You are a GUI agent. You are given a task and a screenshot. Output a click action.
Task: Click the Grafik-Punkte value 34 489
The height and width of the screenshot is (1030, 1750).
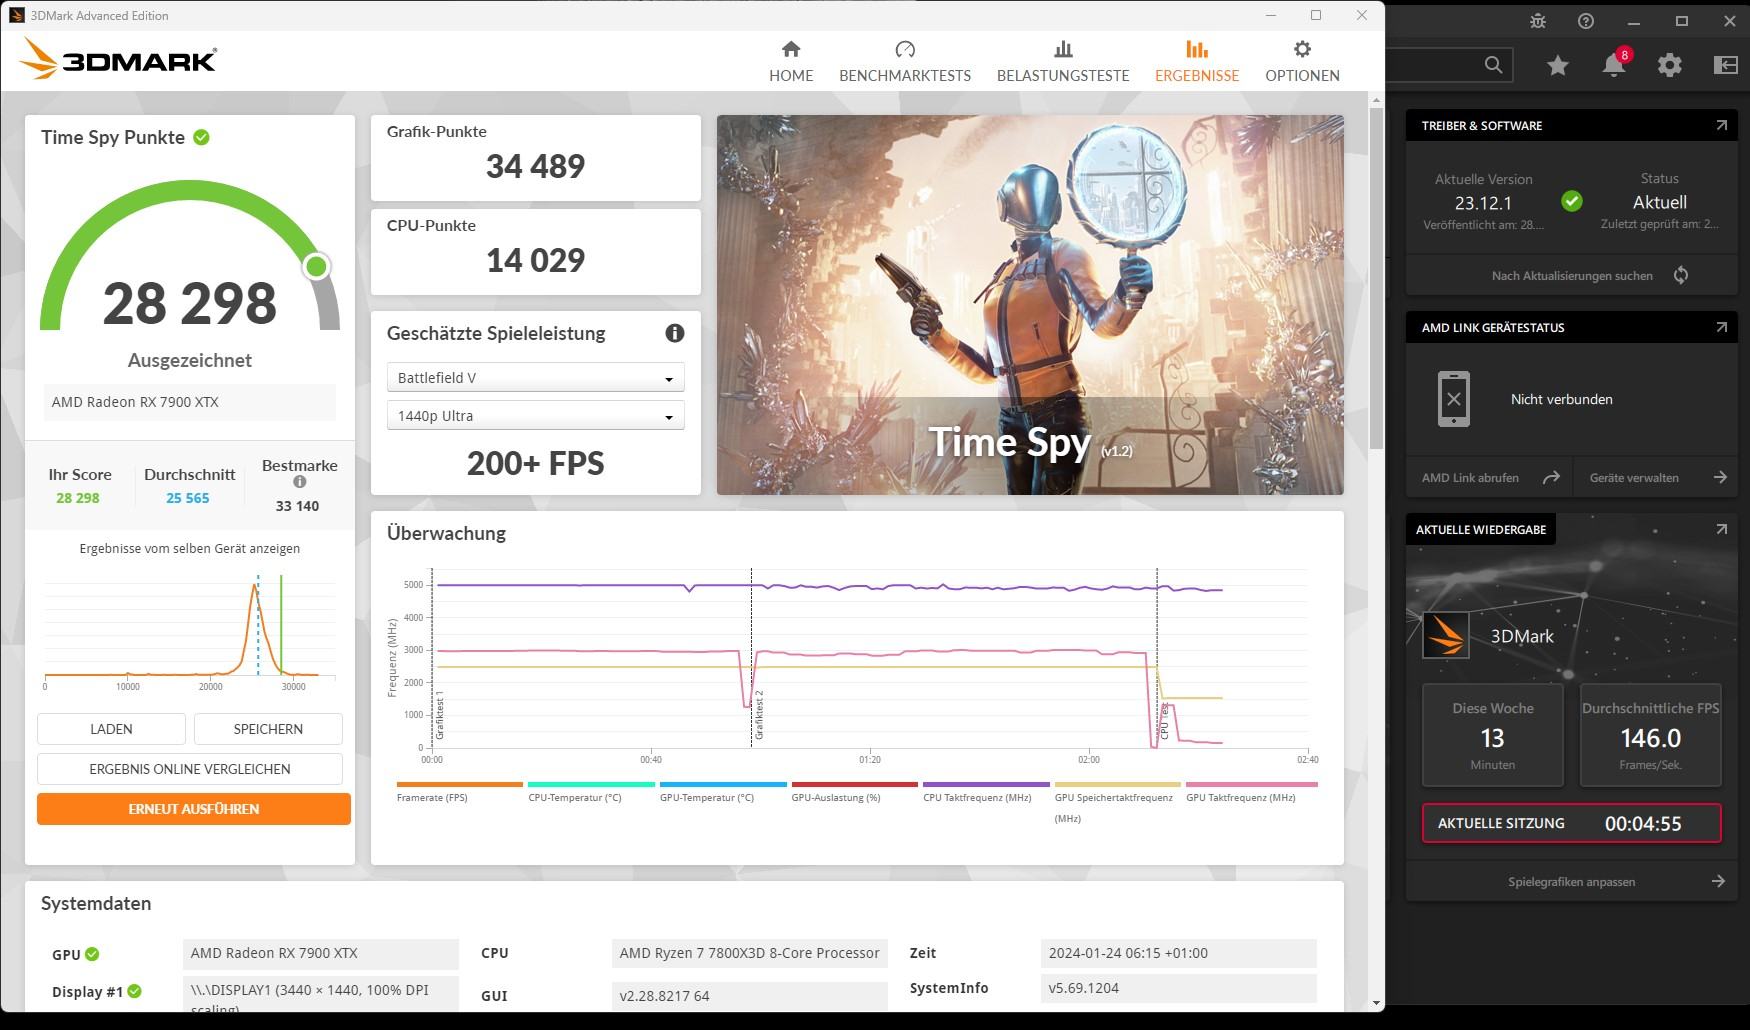[x=535, y=166]
